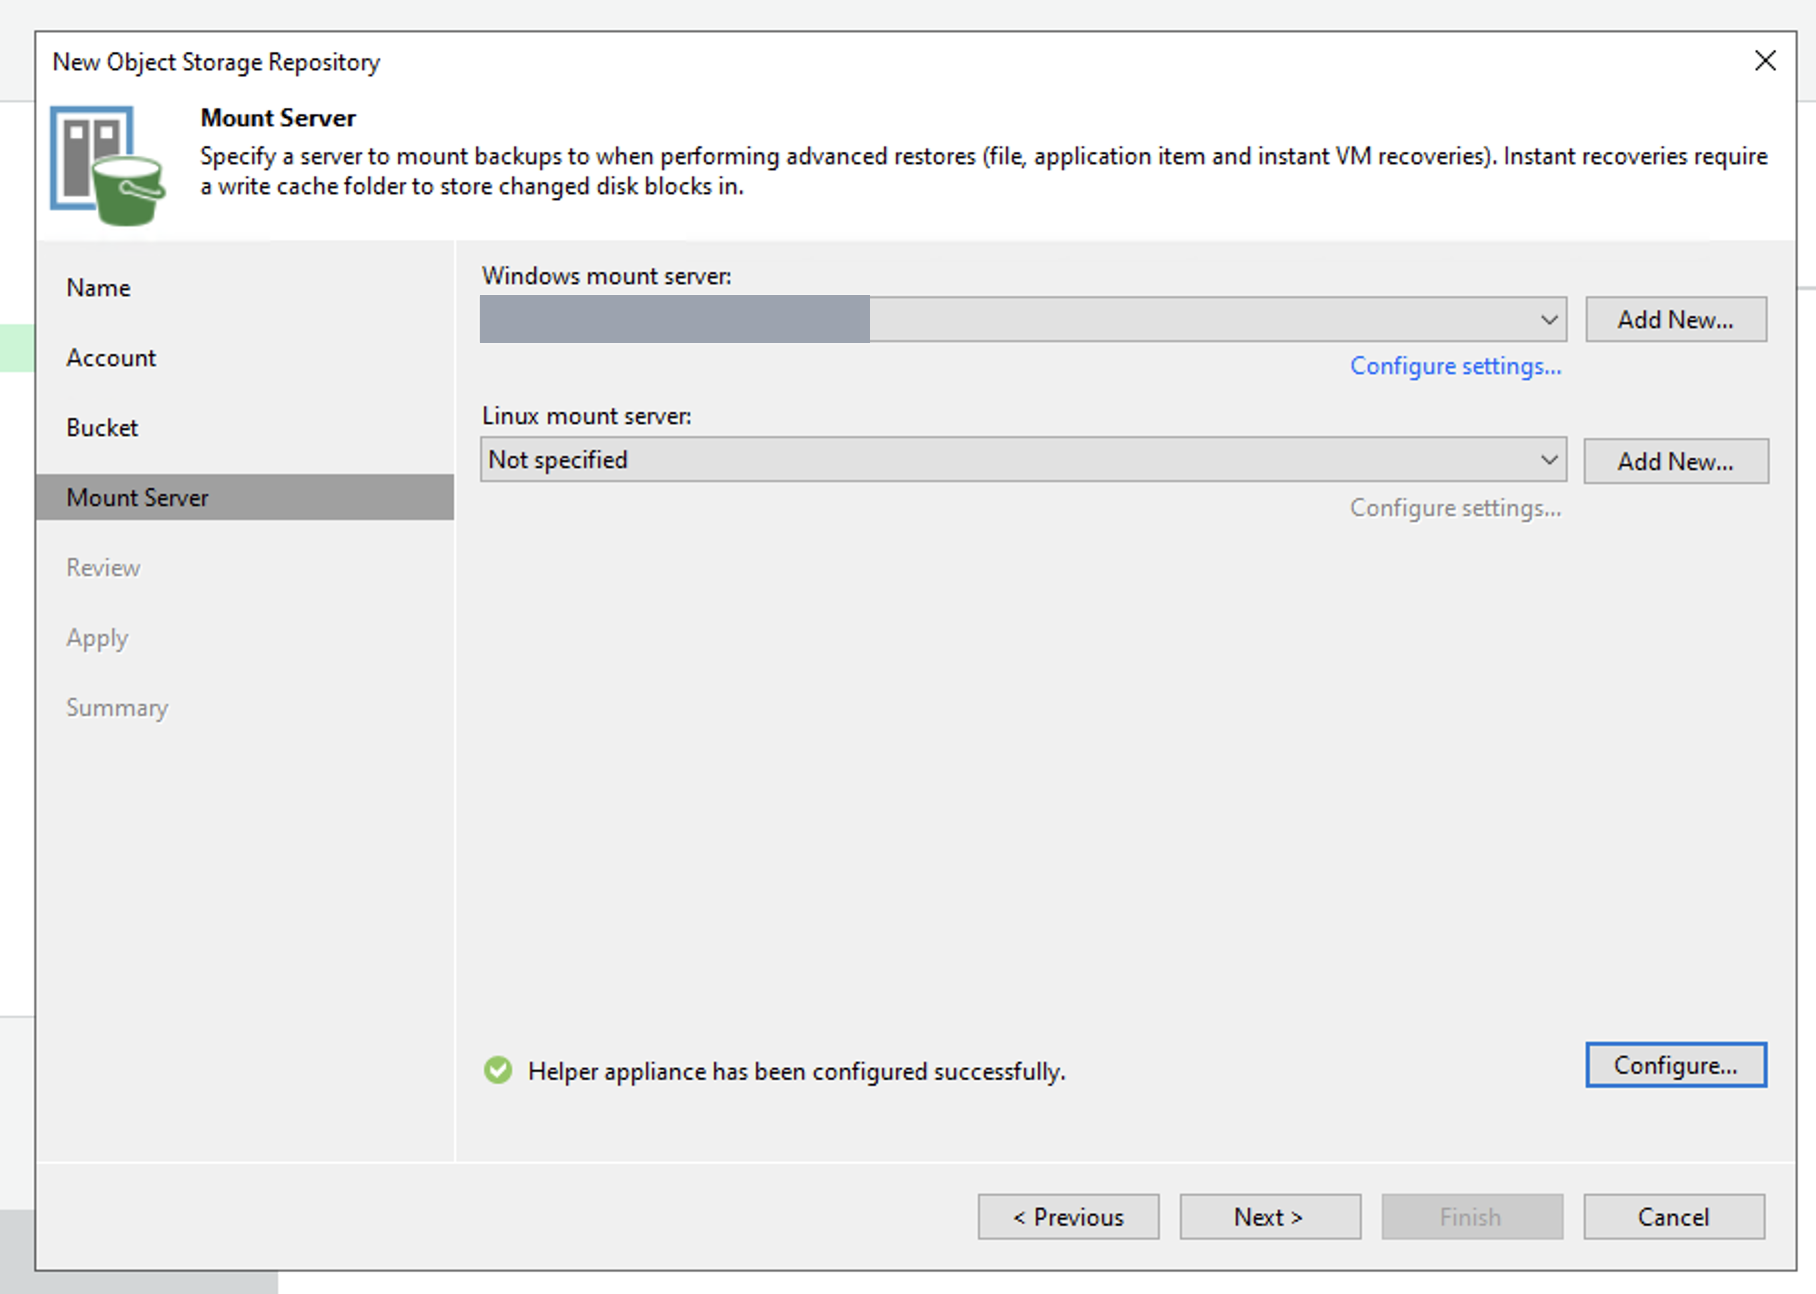Viewport: 1816px width, 1294px height.
Task: Click the Linux Configure settings link
Action: [x=1455, y=508]
